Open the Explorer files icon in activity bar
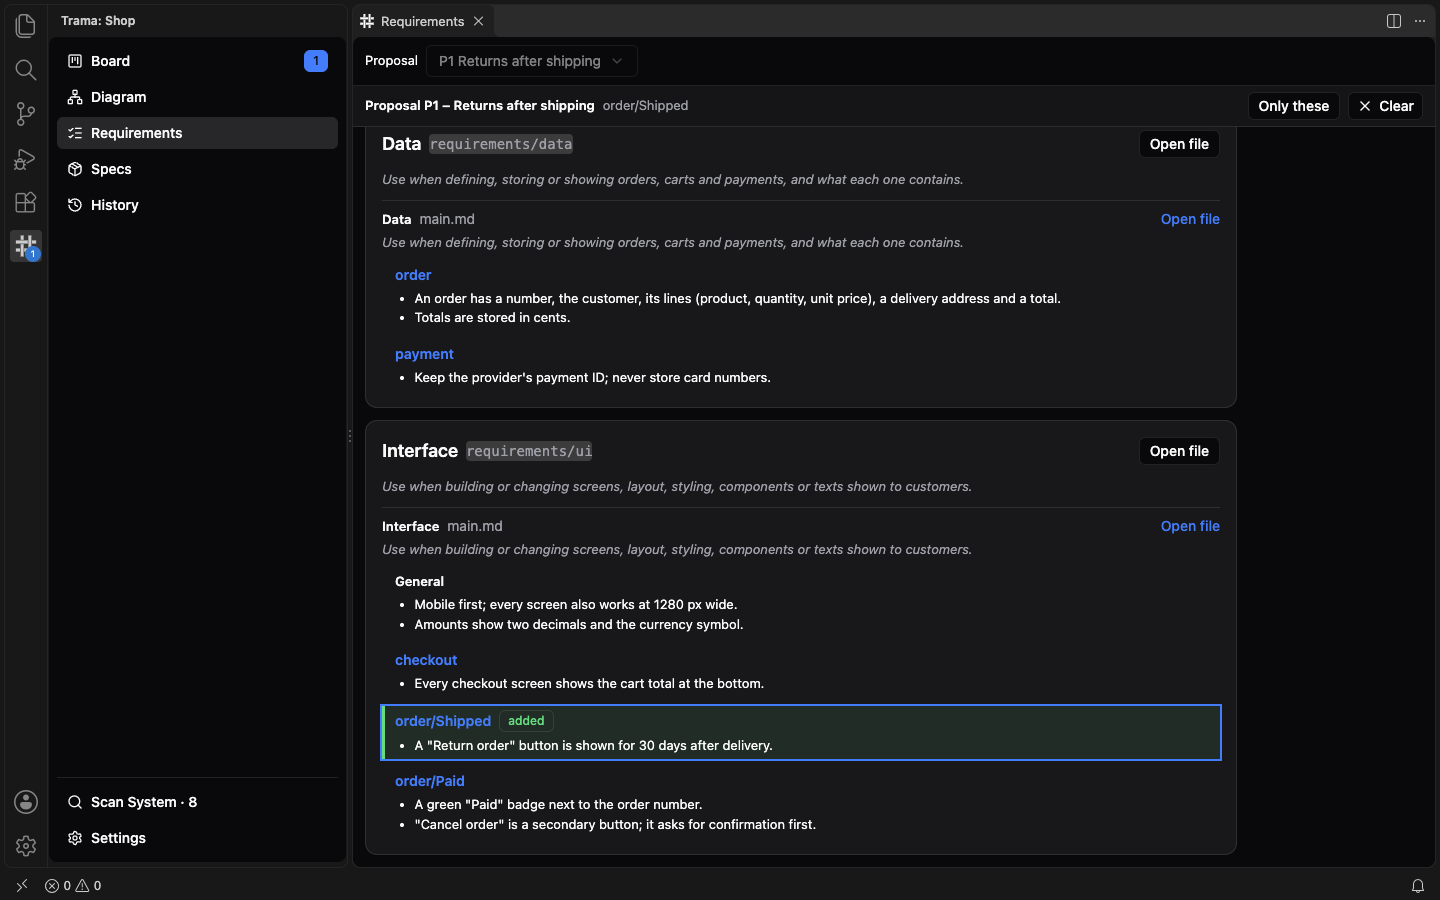1440x900 pixels. [x=26, y=25]
